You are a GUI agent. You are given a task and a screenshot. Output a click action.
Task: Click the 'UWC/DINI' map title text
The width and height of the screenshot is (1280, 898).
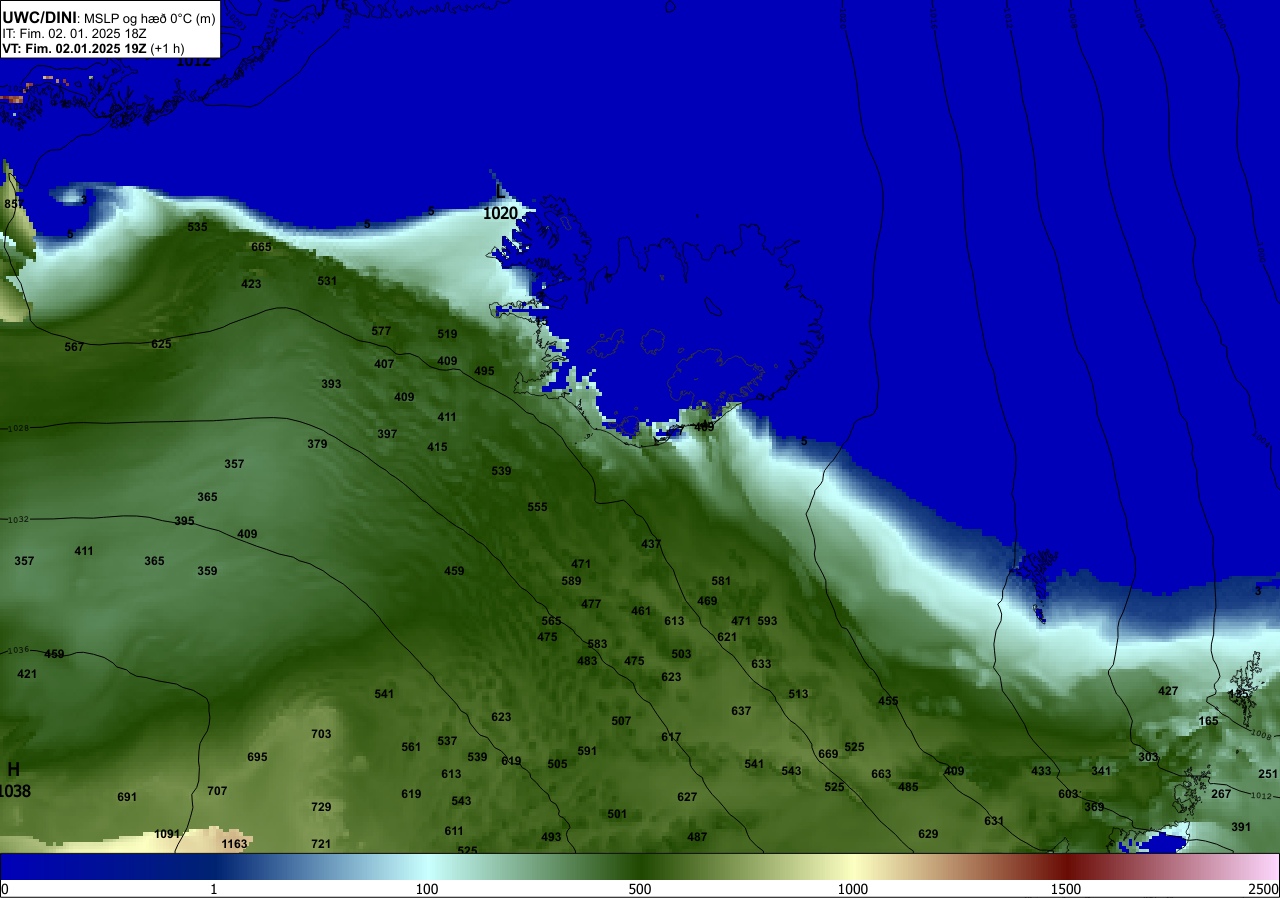pos(39,17)
